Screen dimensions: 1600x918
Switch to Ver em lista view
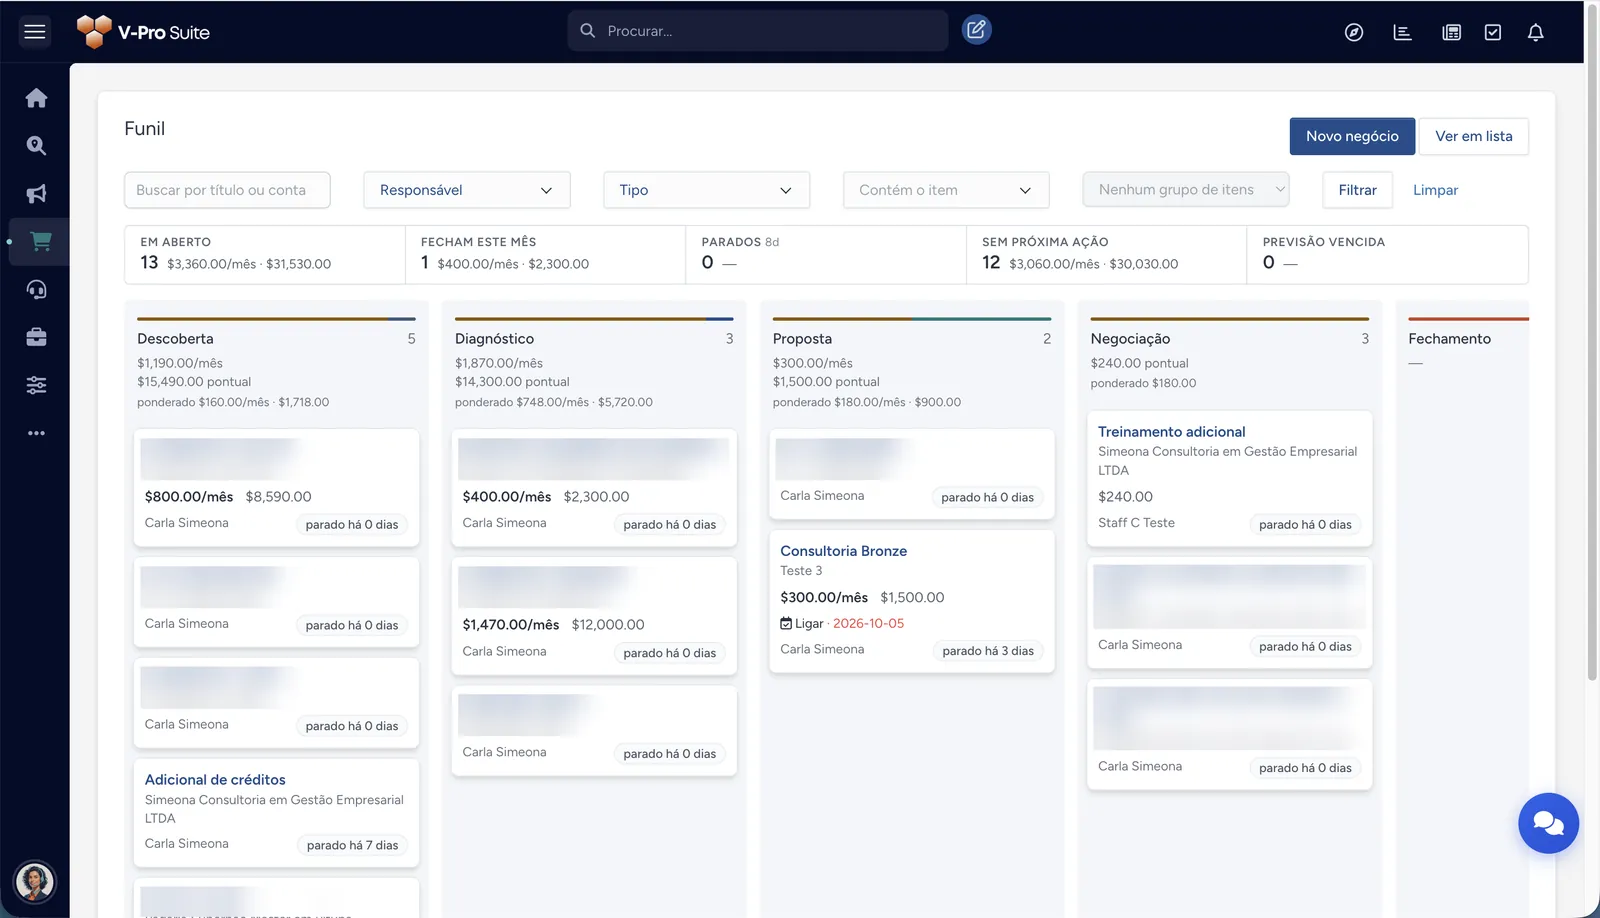click(x=1474, y=136)
